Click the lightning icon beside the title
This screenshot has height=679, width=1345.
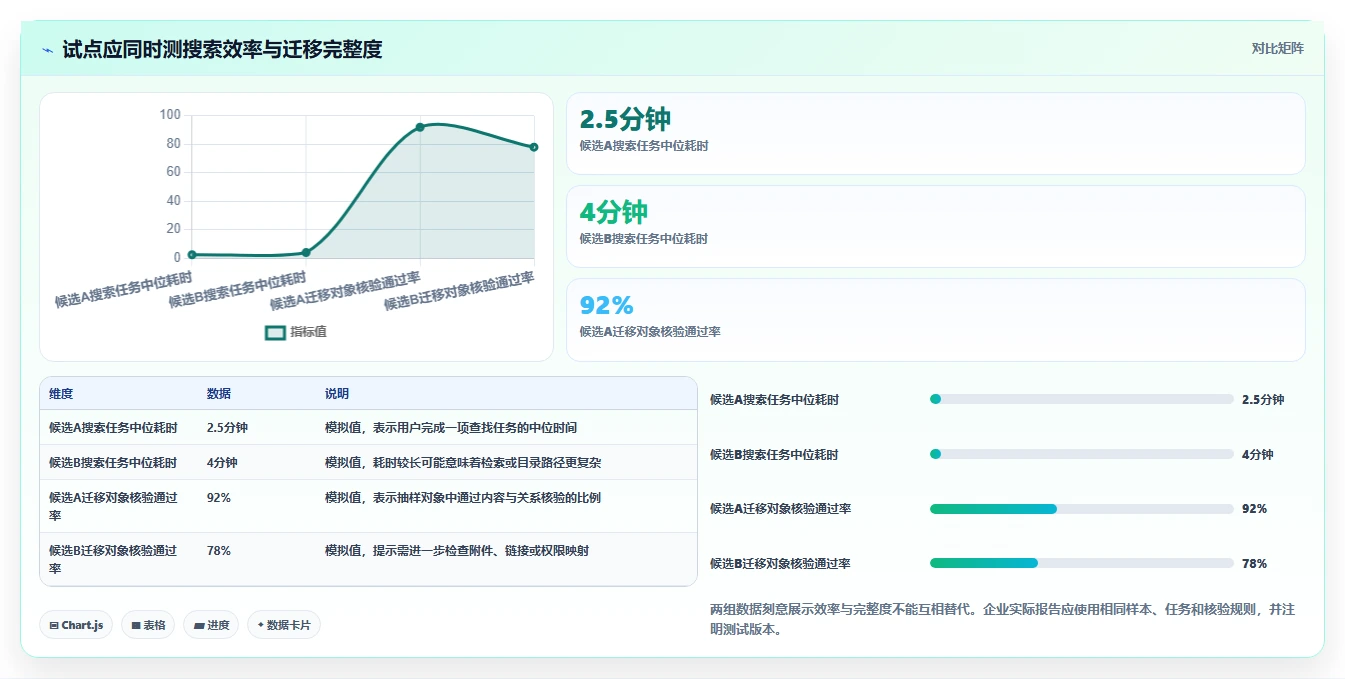coord(48,49)
